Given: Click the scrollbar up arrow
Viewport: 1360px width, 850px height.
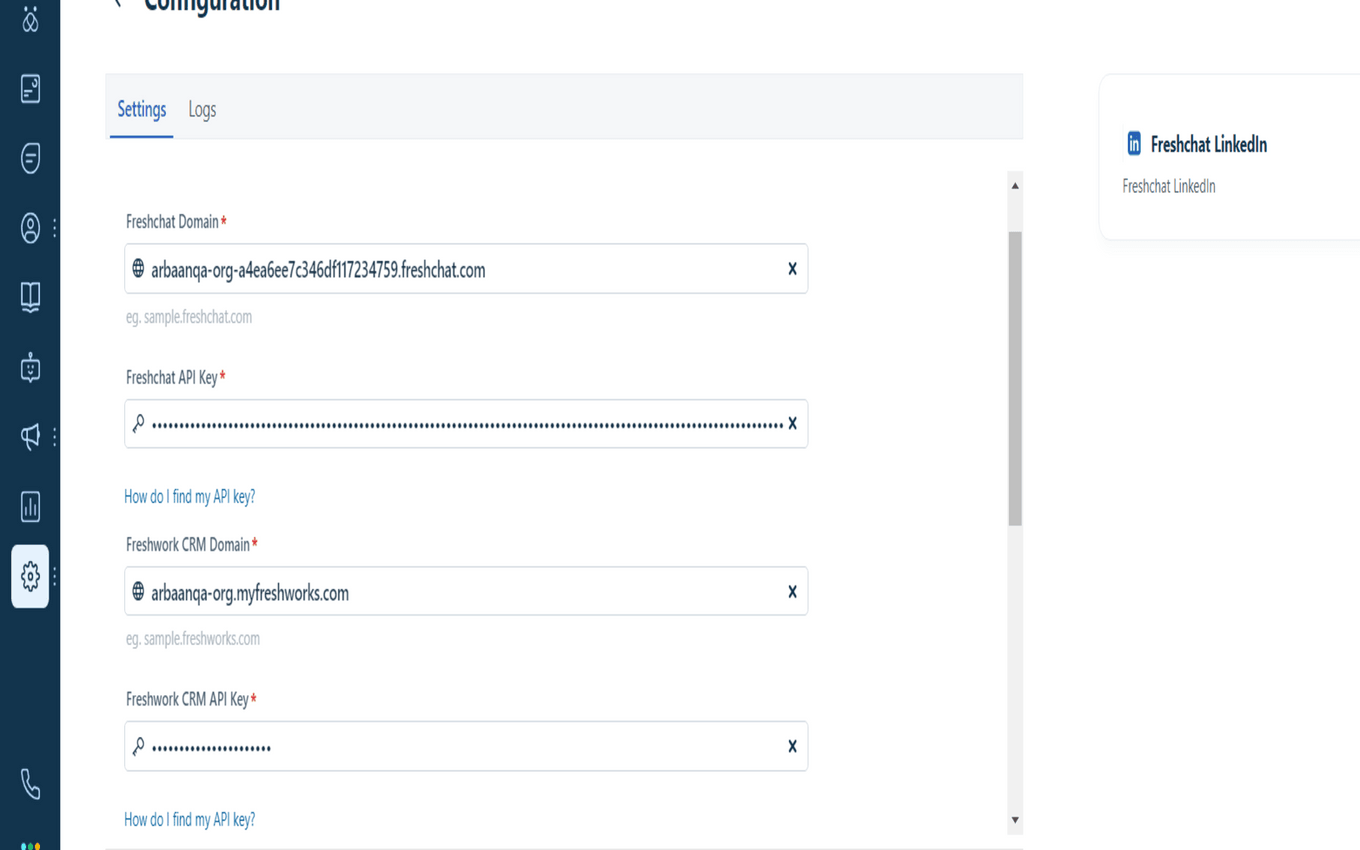Looking at the screenshot, I should click(x=1015, y=185).
